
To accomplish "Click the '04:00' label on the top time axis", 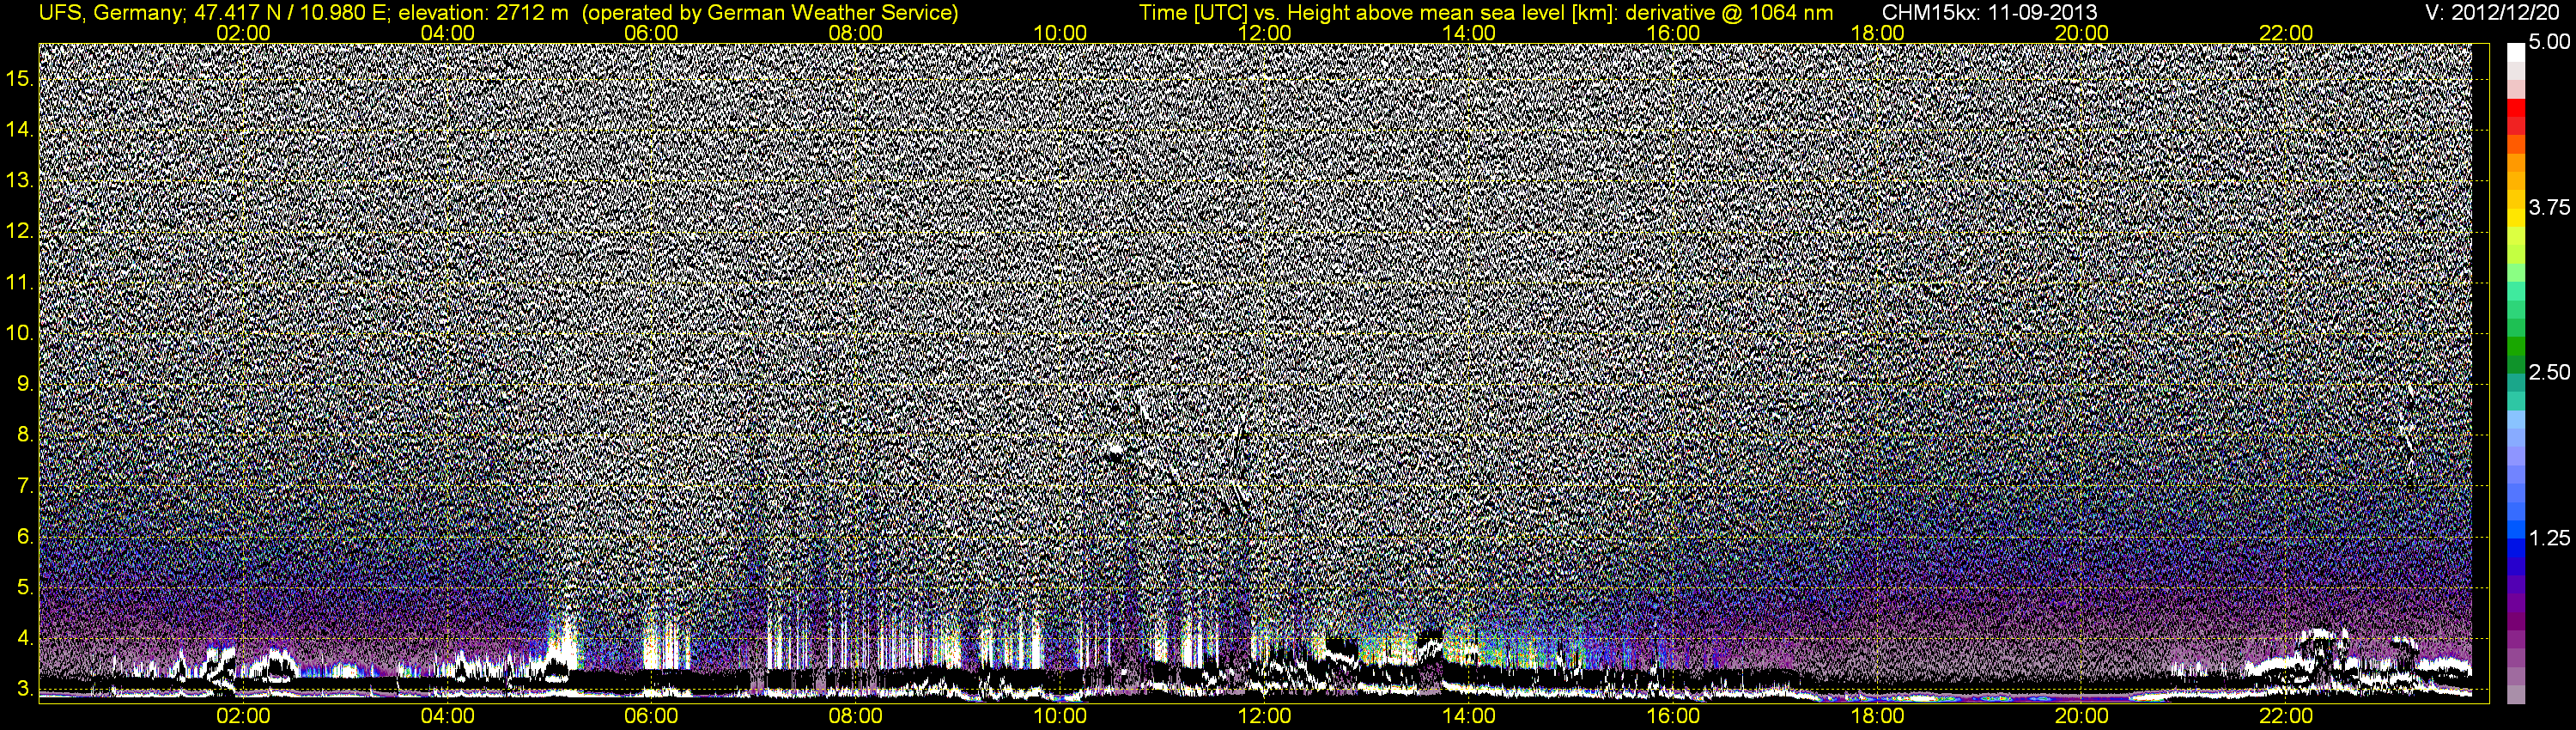I will [x=447, y=33].
